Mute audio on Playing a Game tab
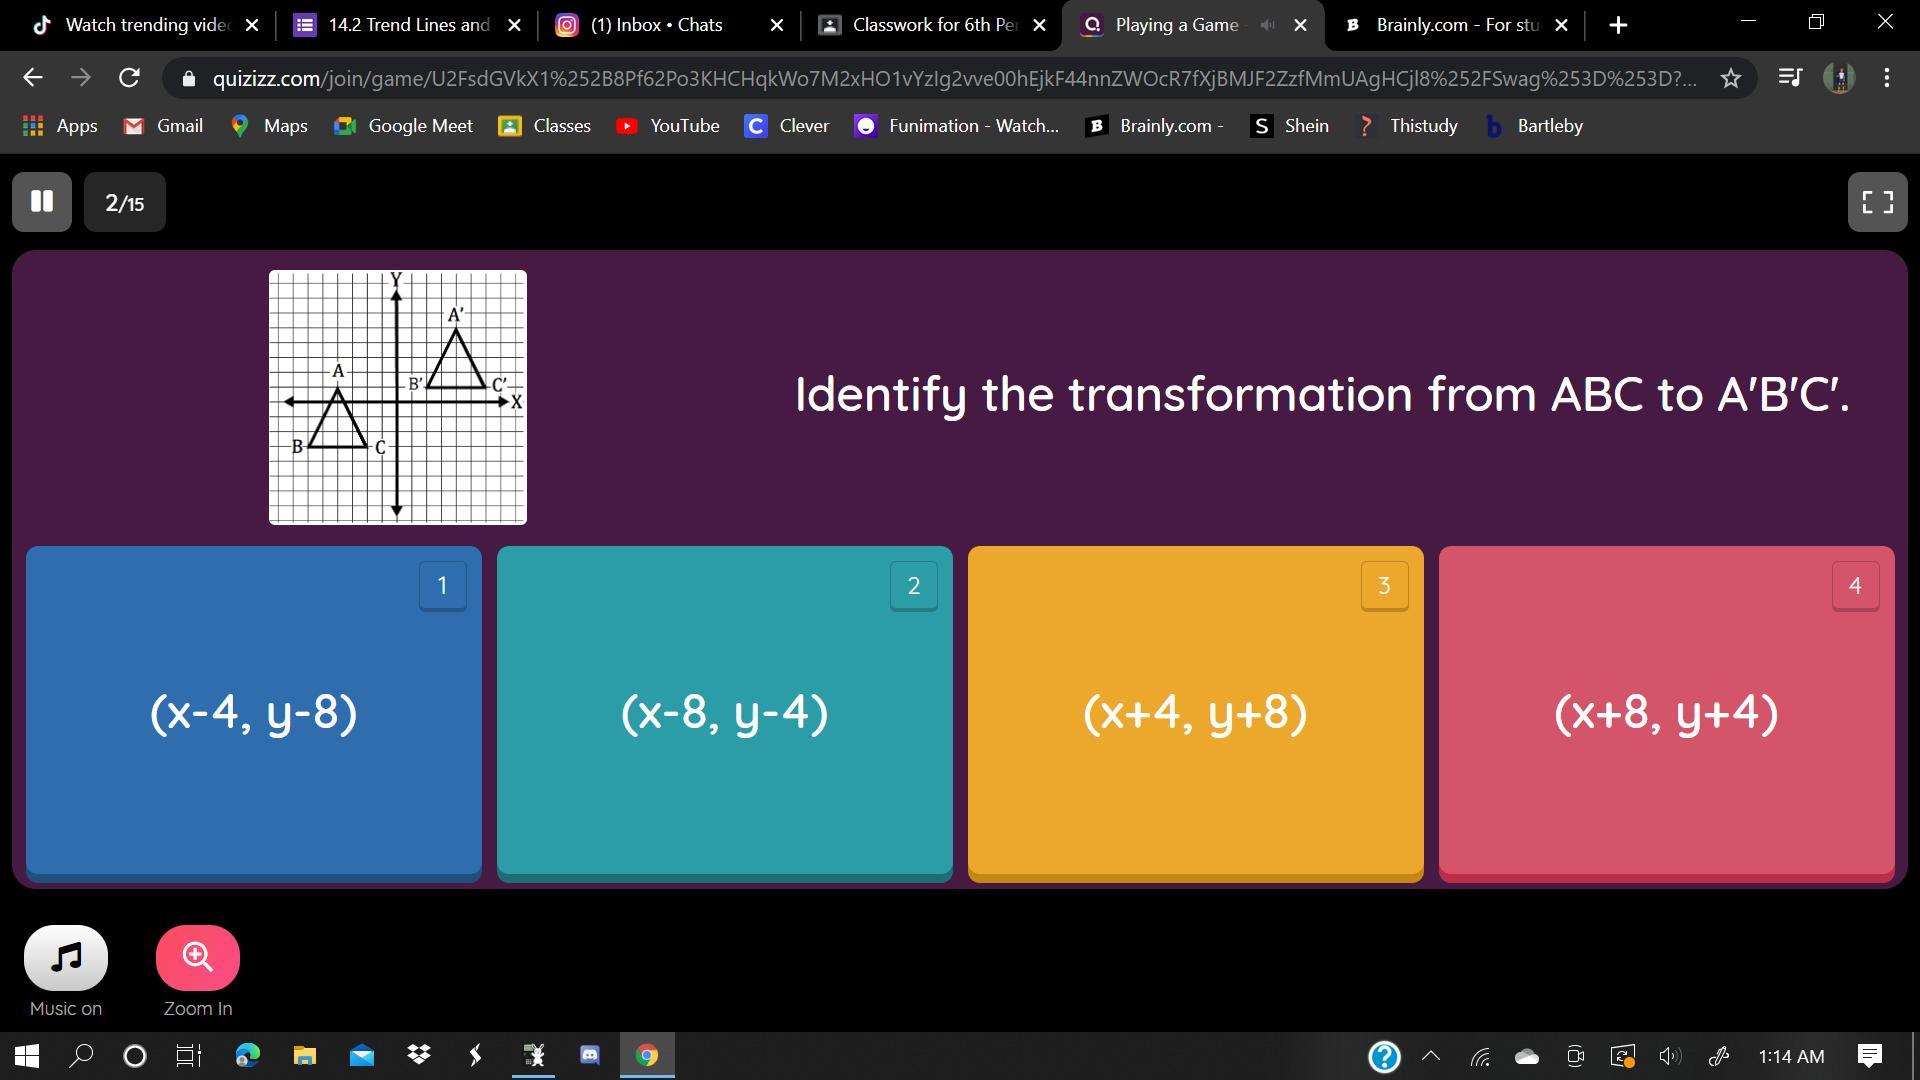Viewport: 1920px width, 1080px height. click(1267, 25)
